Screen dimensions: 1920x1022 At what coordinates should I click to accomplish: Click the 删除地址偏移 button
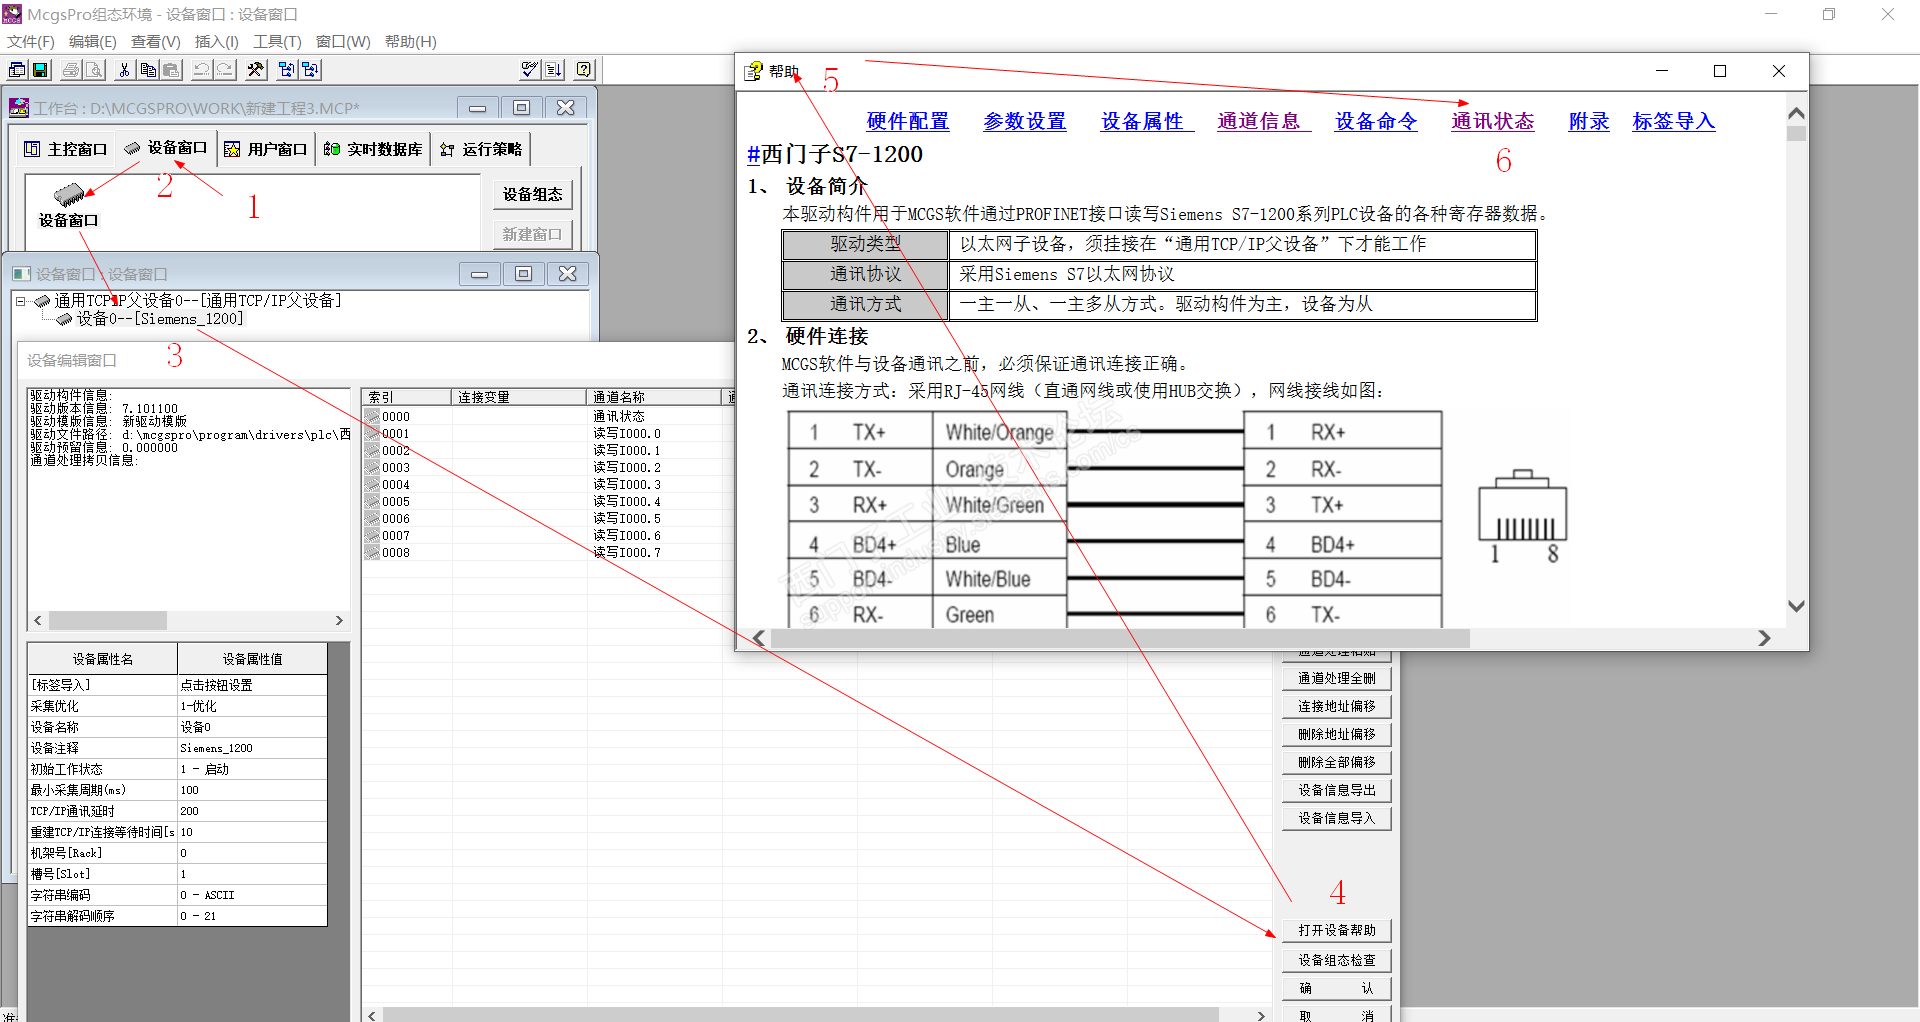1337,734
